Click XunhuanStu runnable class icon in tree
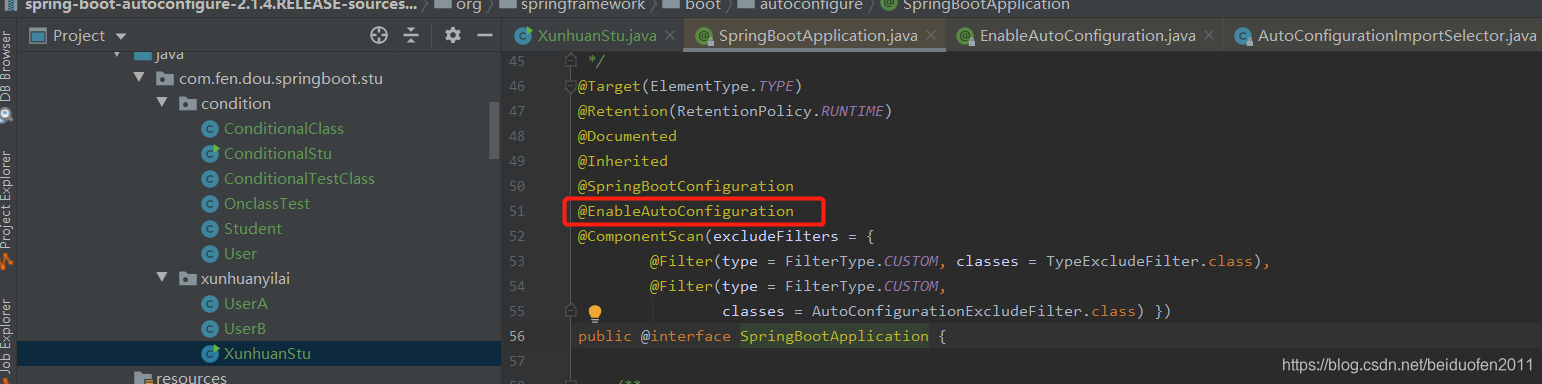The height and width of the screenshot is (384, 1542). click(x=210, y=354)
